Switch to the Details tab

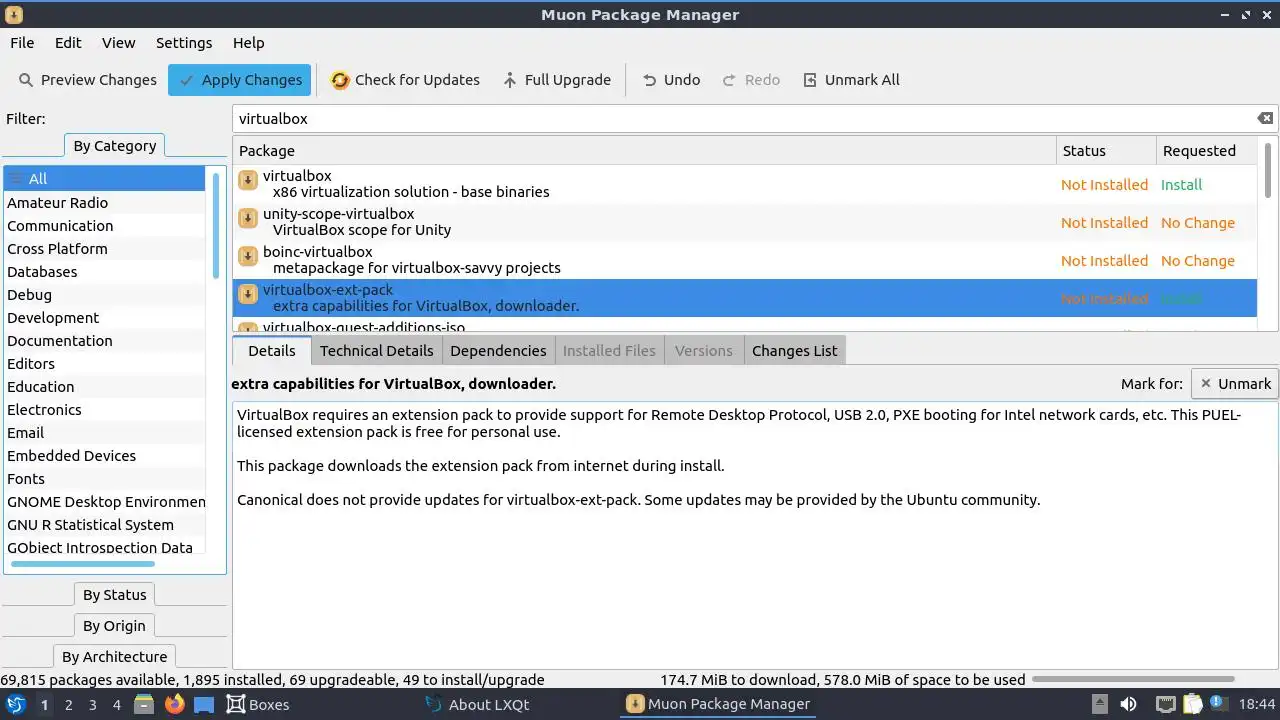coord(272,351)
